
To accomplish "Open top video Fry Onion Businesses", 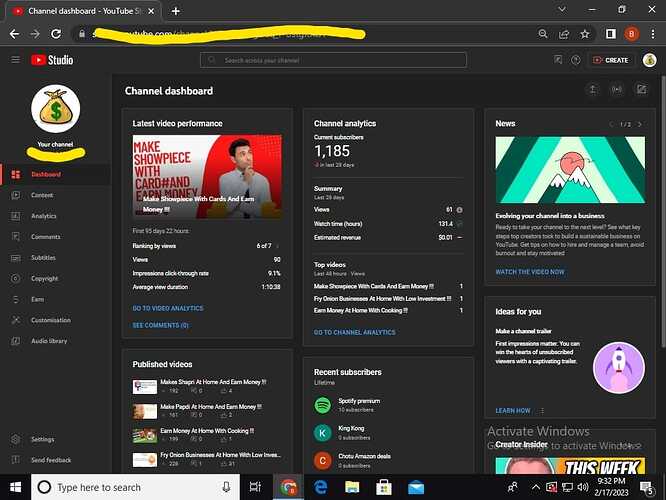I will point(382,299).
